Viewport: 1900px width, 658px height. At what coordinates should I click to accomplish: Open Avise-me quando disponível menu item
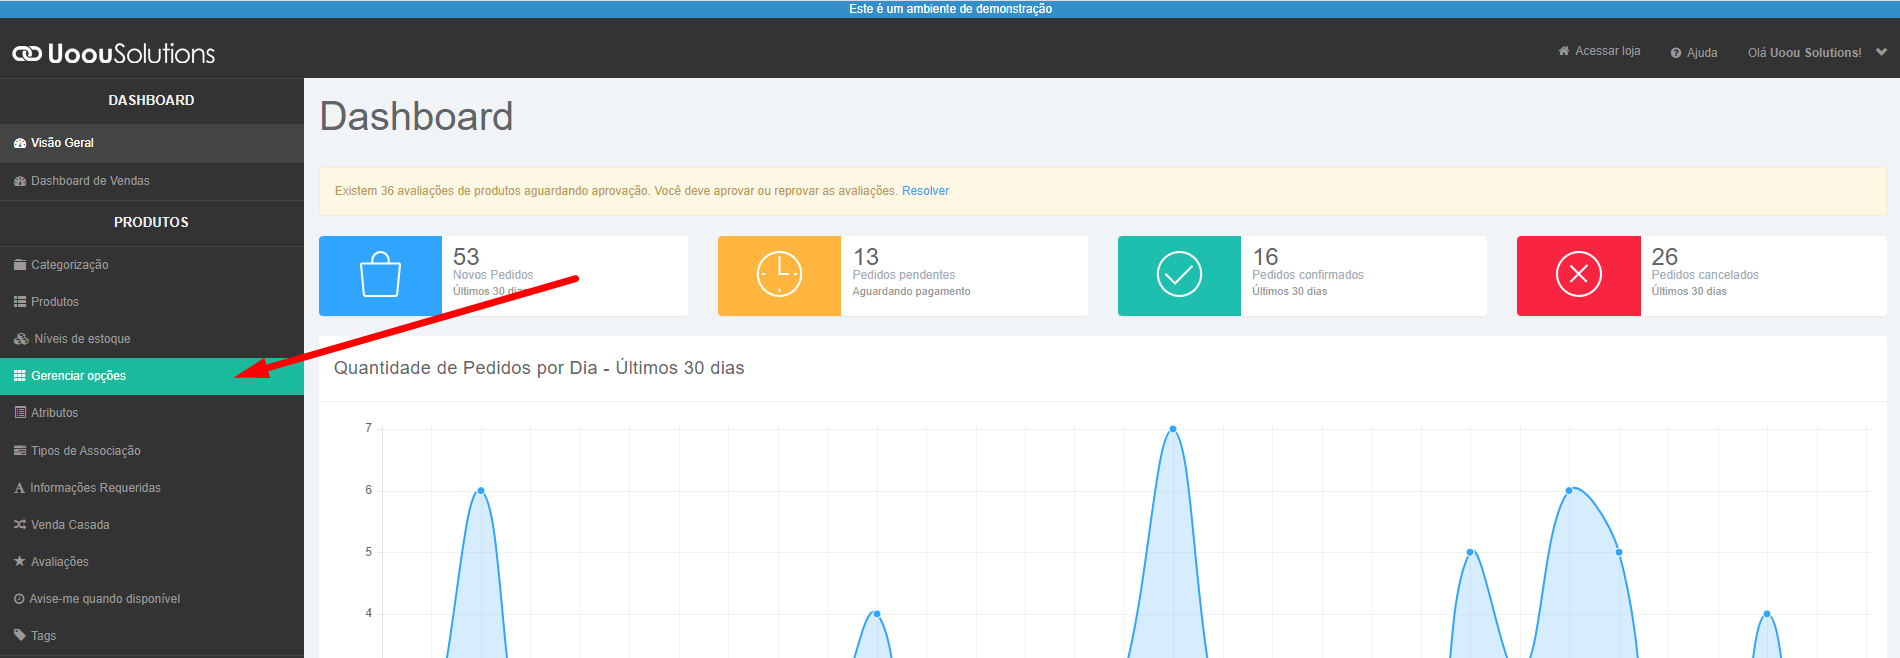click(152, 599)
